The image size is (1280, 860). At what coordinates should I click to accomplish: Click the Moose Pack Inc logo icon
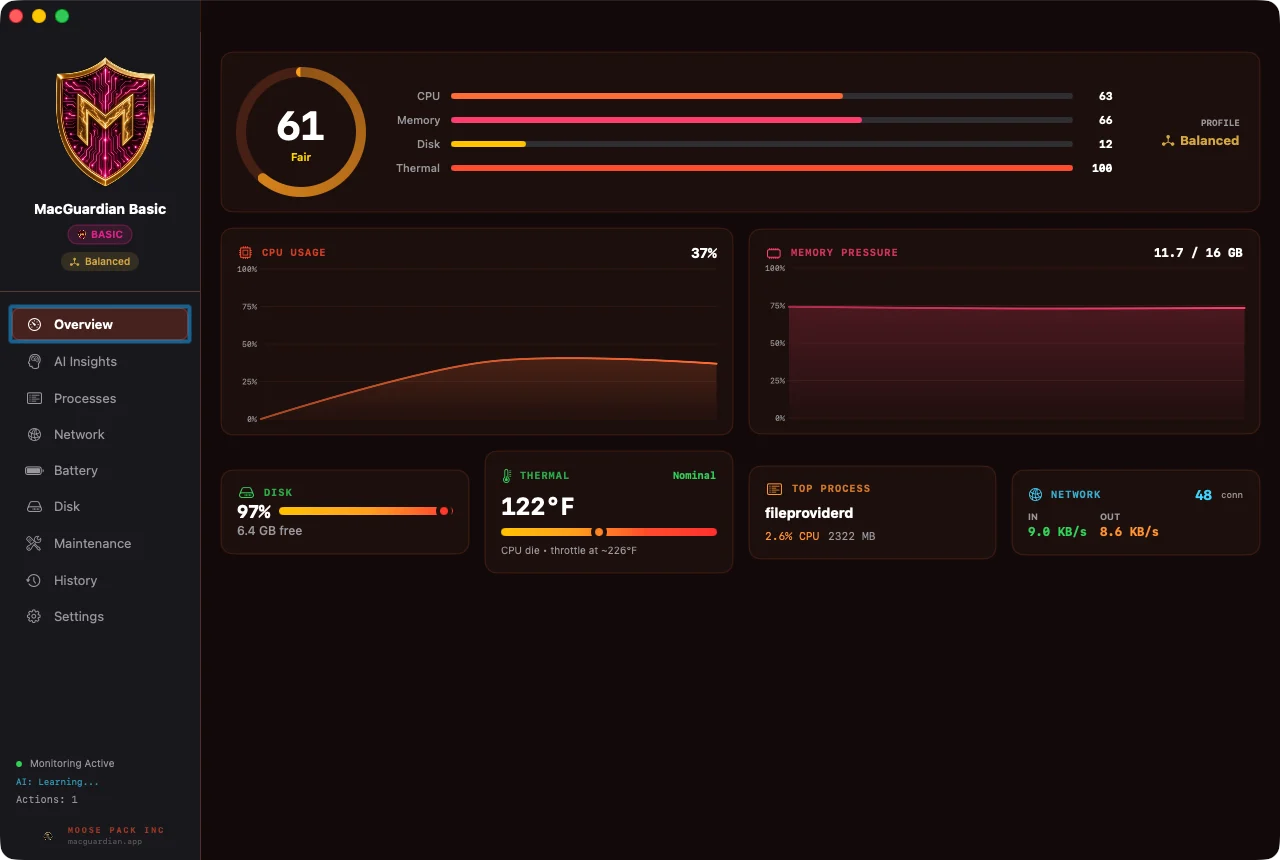pos(48,835)
